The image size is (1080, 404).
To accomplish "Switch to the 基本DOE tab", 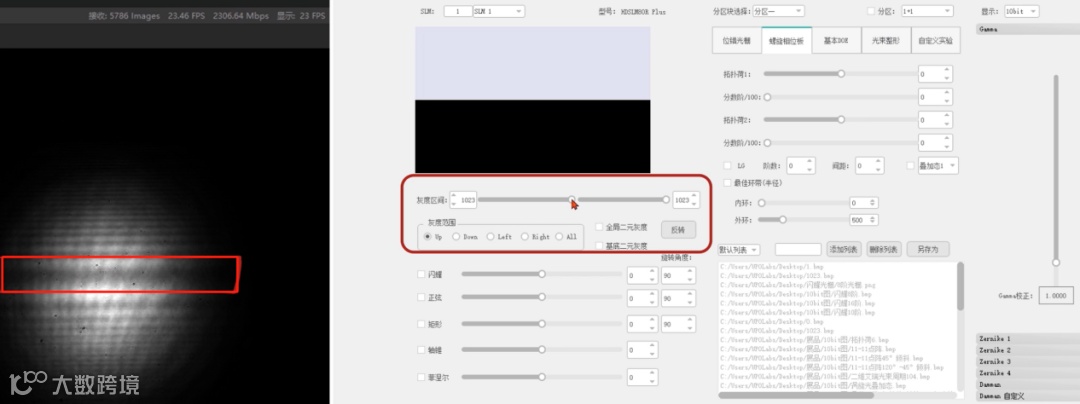I will point(835,41).
